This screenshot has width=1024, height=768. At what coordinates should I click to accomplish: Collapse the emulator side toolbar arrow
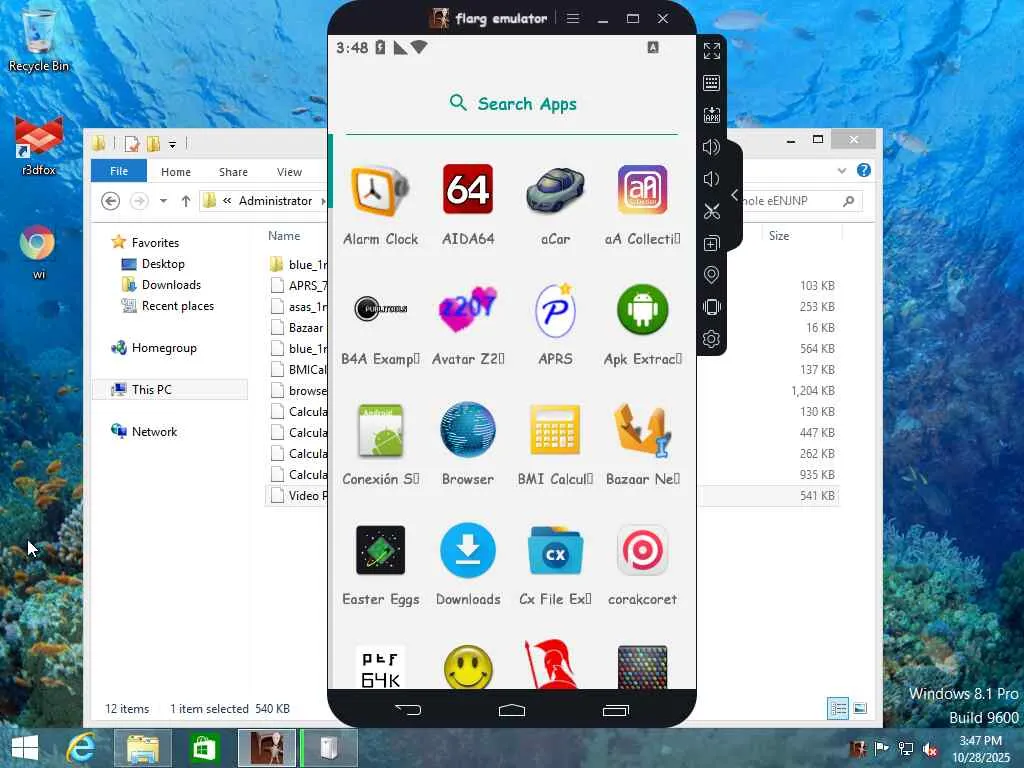pyautogui.click(x=735, y=195)
